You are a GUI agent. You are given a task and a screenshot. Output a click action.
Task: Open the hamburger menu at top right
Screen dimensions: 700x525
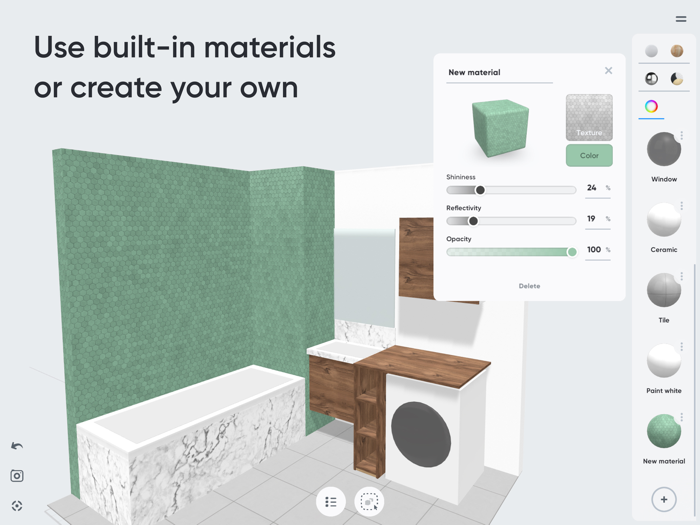681,19
